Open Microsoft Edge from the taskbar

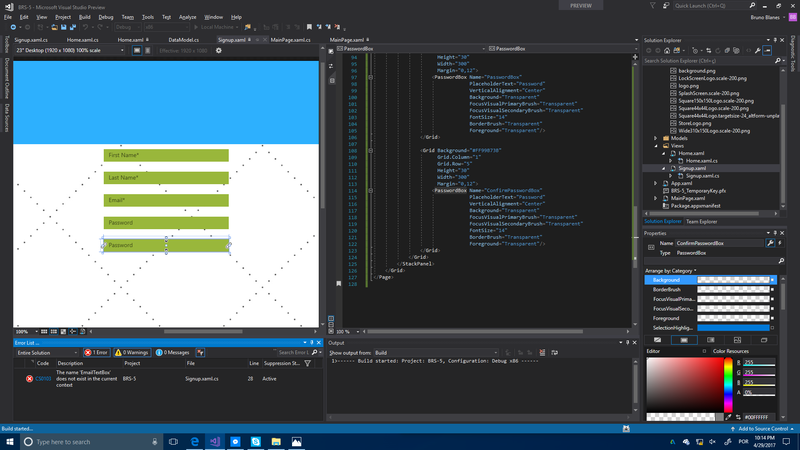[x=193, y=441]
